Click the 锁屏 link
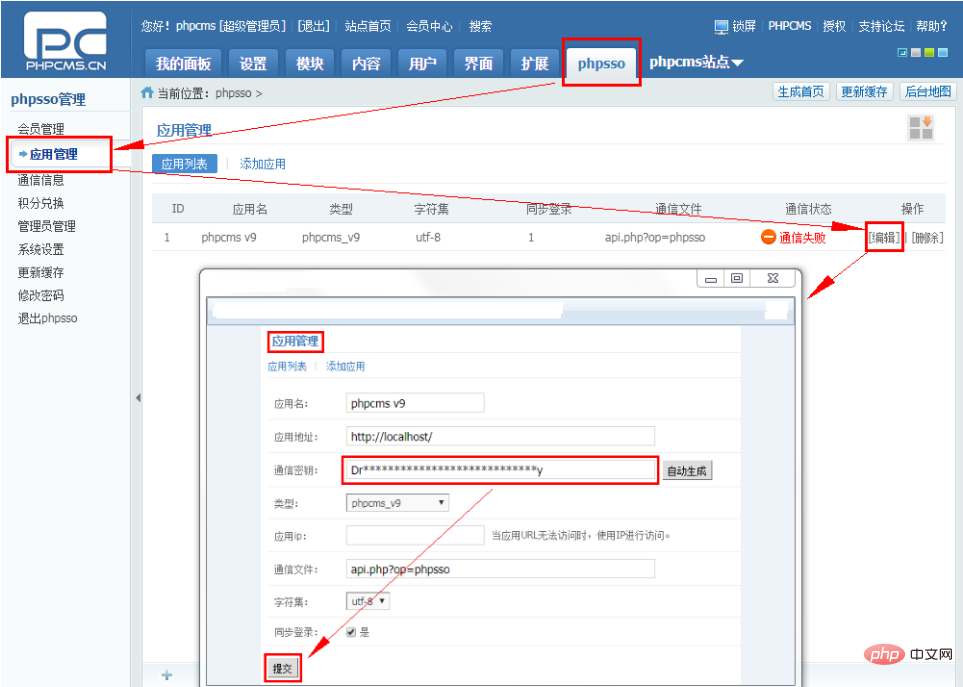The width and height of the screenshot is (963, 687). (x=744, y=26)
